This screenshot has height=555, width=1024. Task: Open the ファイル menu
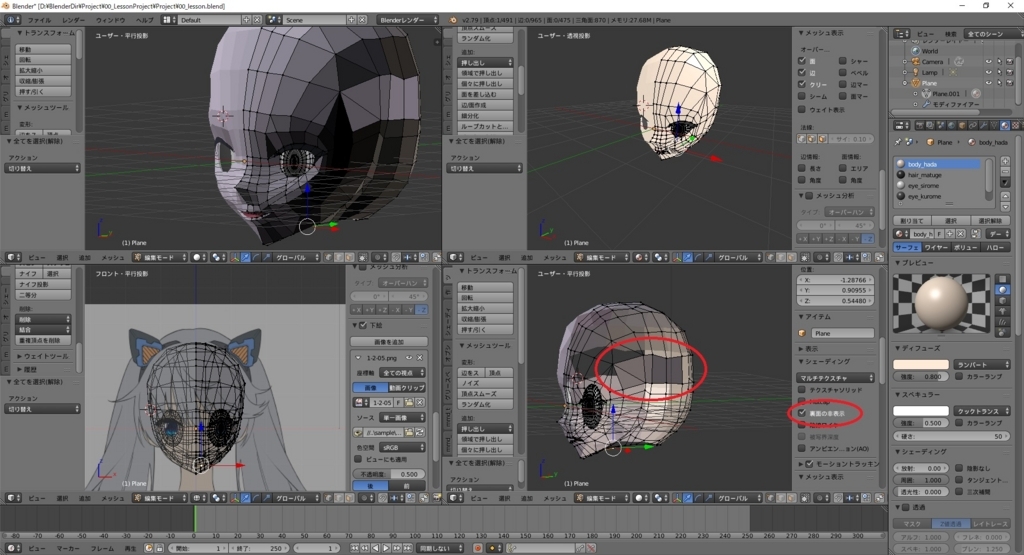pos(38,20)
